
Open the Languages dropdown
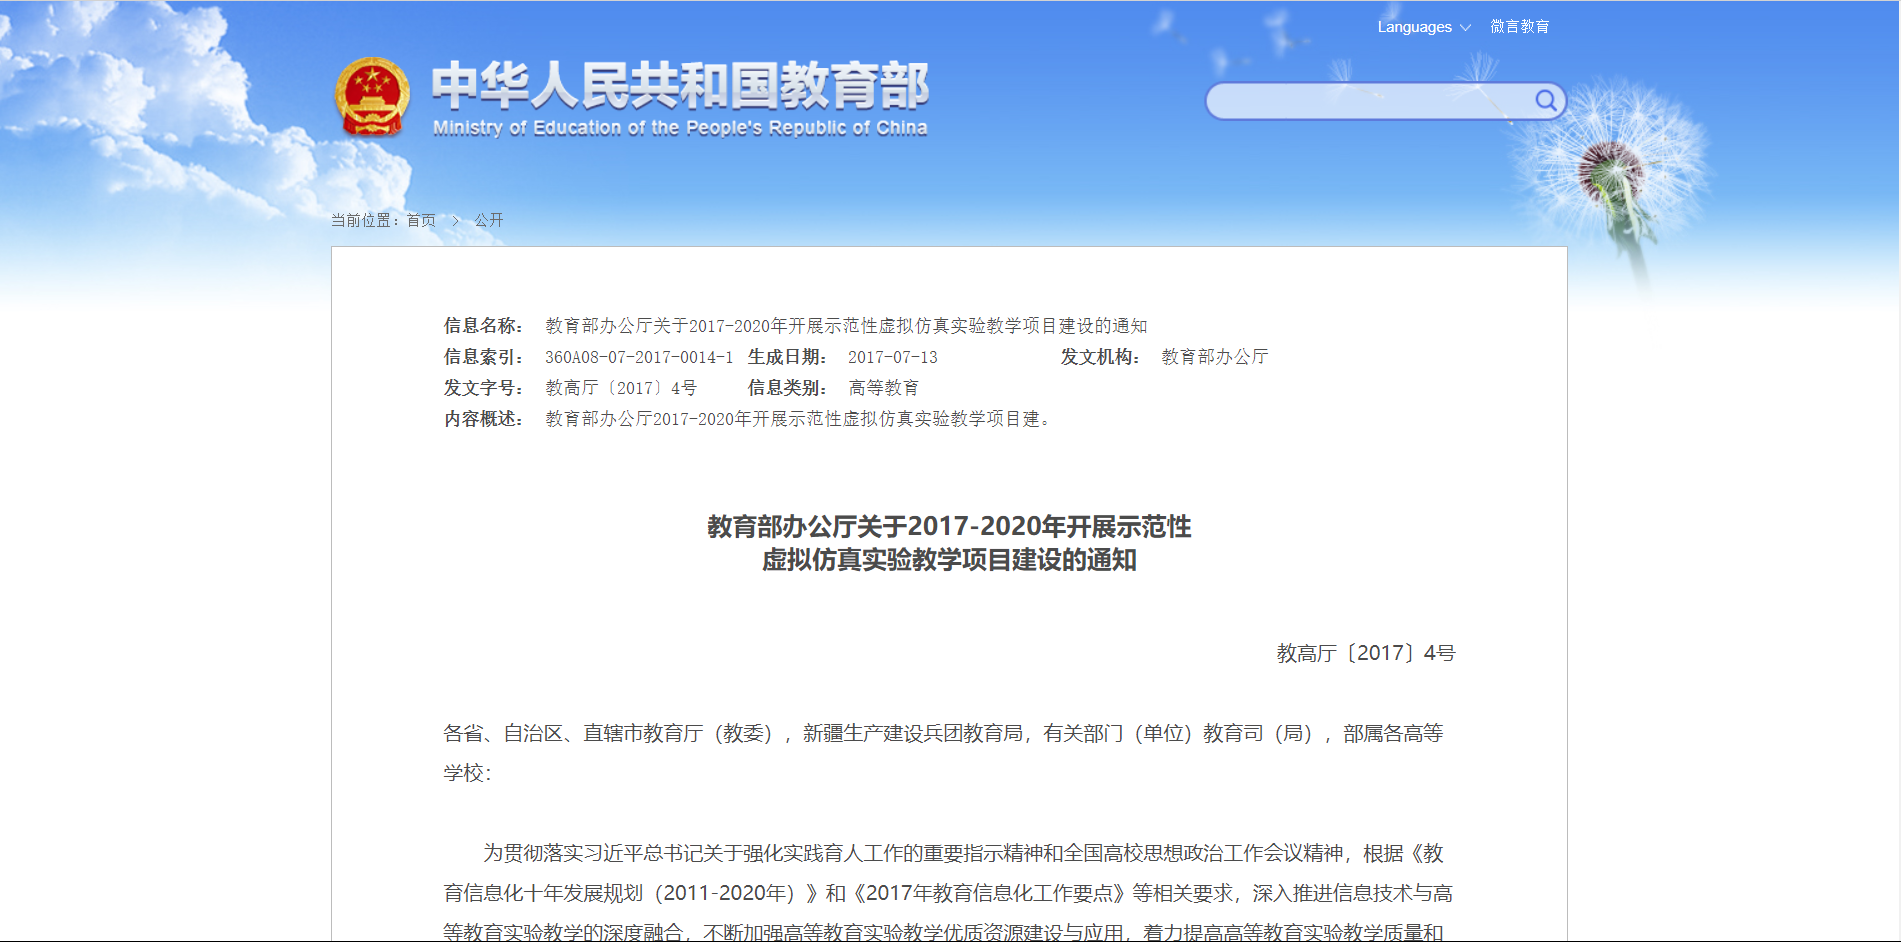pos(1414,27)
